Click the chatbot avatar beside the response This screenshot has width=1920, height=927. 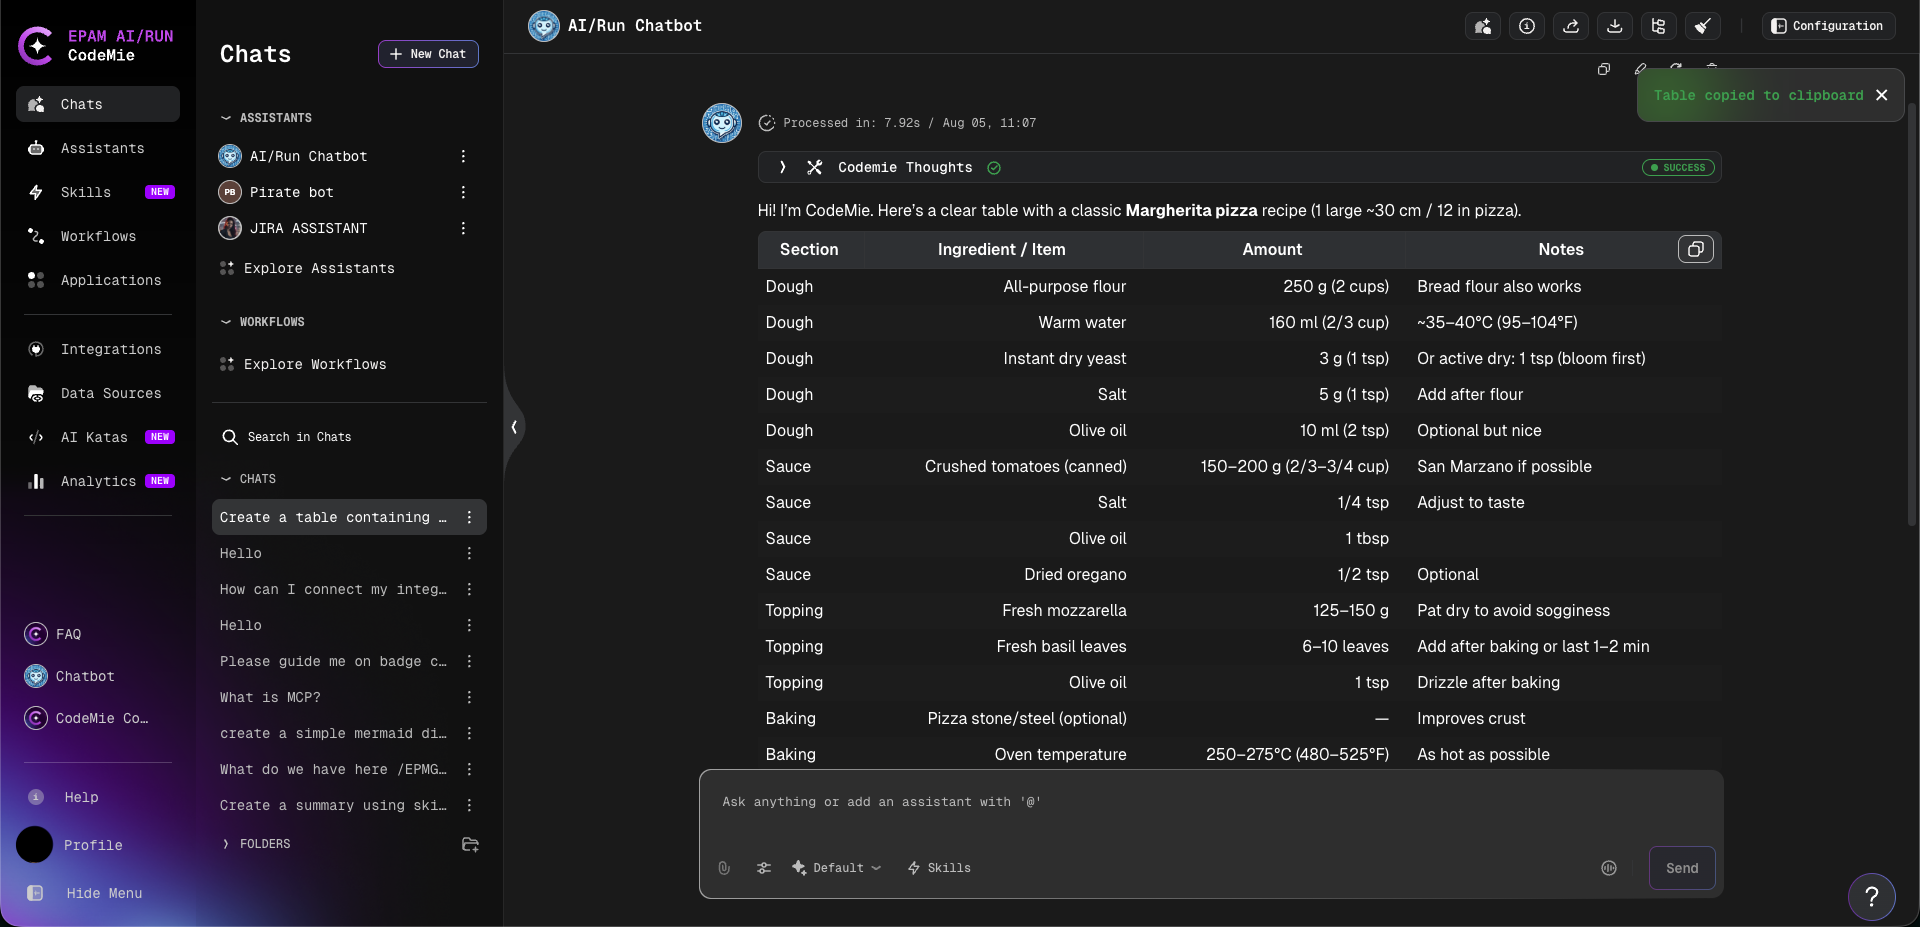pyautogui.click(x=722, y=123)
